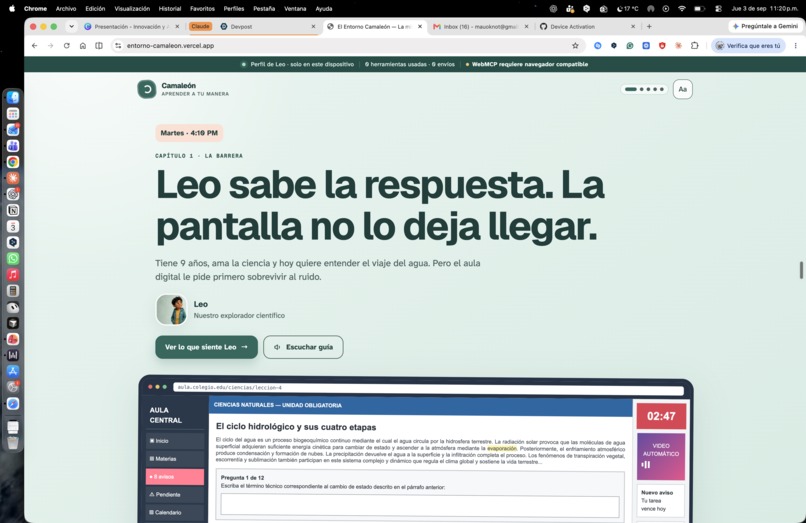Click the chapter progress dots indicator
Image resolution: width=806 pixels, height=523 pixels.
[644, 89]
